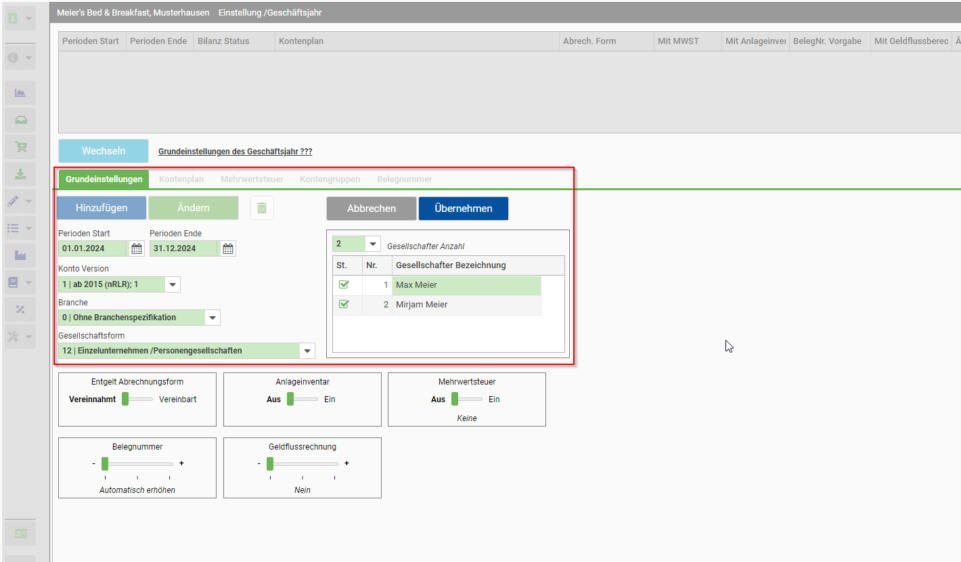961x562 pixels.
Task: Switch to the Belegnummer tab
Action: (x=405, y=179)
